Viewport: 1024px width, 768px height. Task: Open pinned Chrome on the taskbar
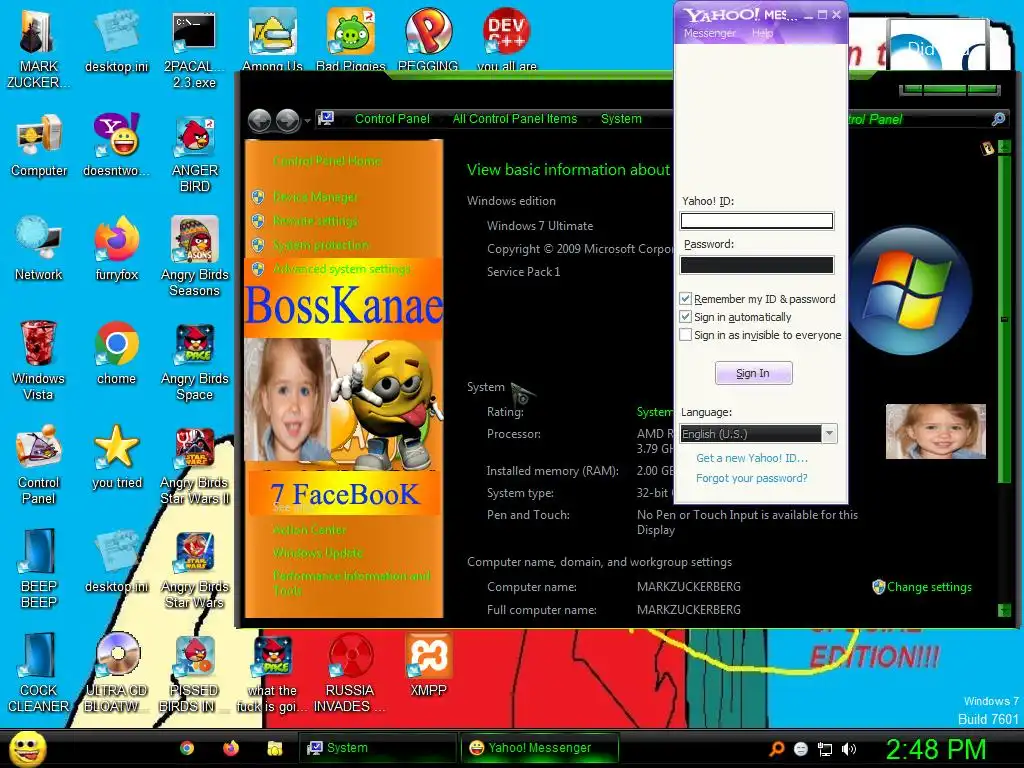(187, 748)
